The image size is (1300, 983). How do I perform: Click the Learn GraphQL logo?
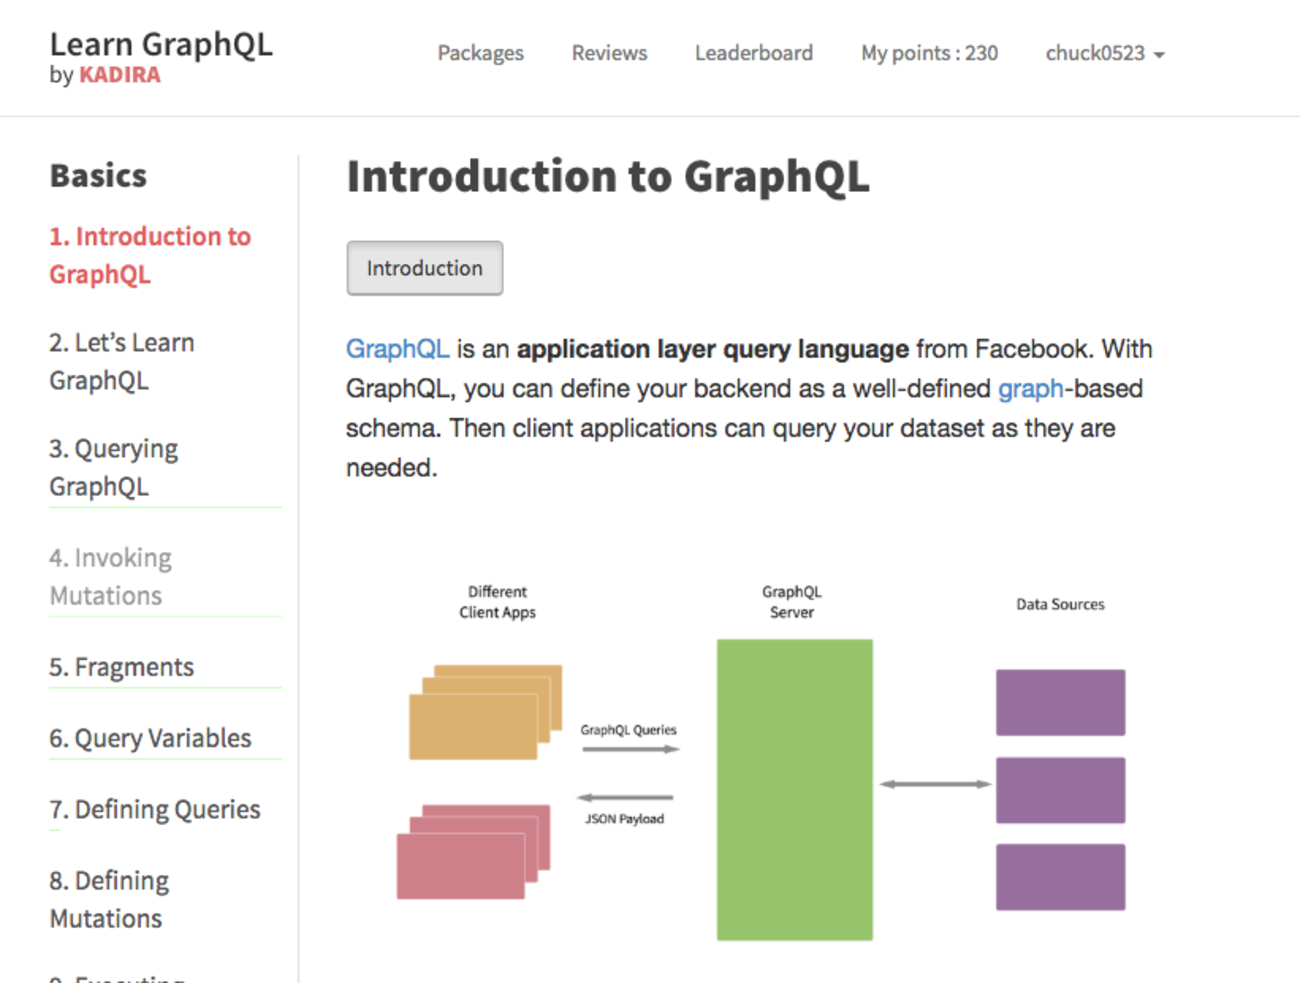pyautogui.click(x=161, y=45)
